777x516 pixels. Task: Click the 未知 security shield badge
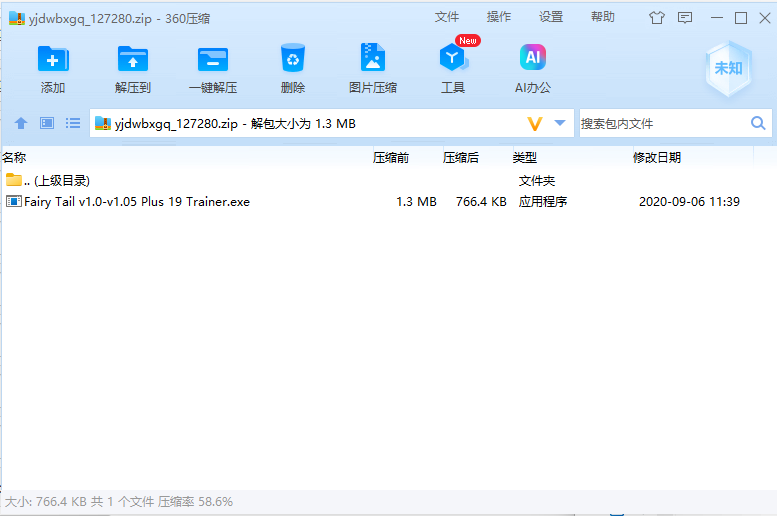(x=728, y=68)
